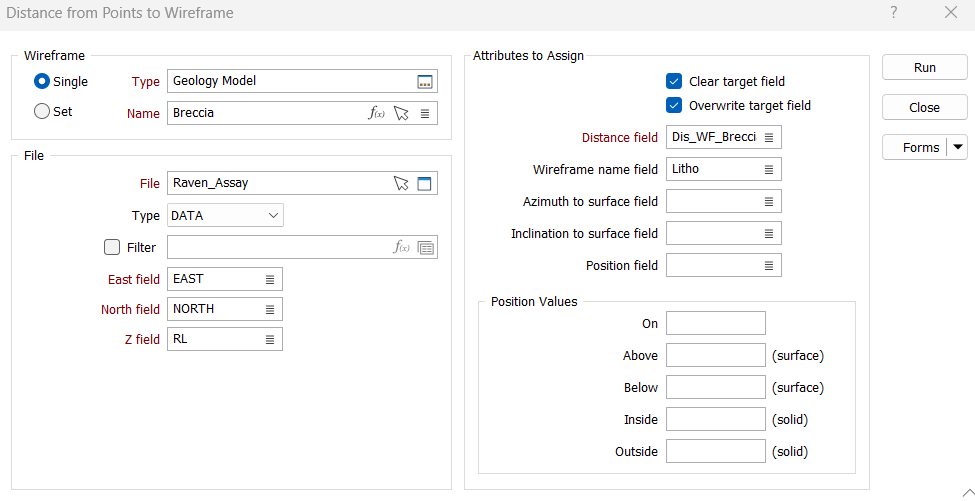Open the list icon in wireframe Name field
Viewport: 975px width, 501px height.
(x=425, y=114)
